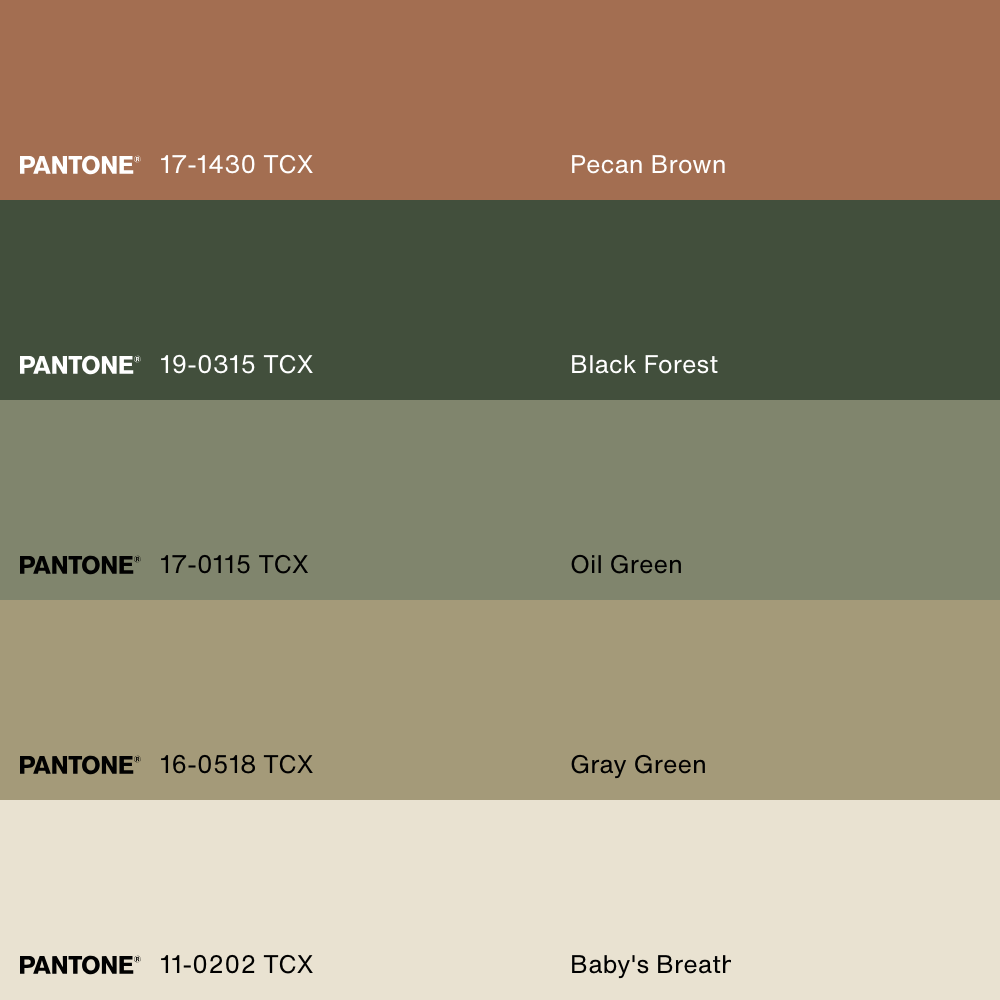Click the code 17-0115 TCX
The height and width of the screenshot is (1000, 1000).
point(233,564)
